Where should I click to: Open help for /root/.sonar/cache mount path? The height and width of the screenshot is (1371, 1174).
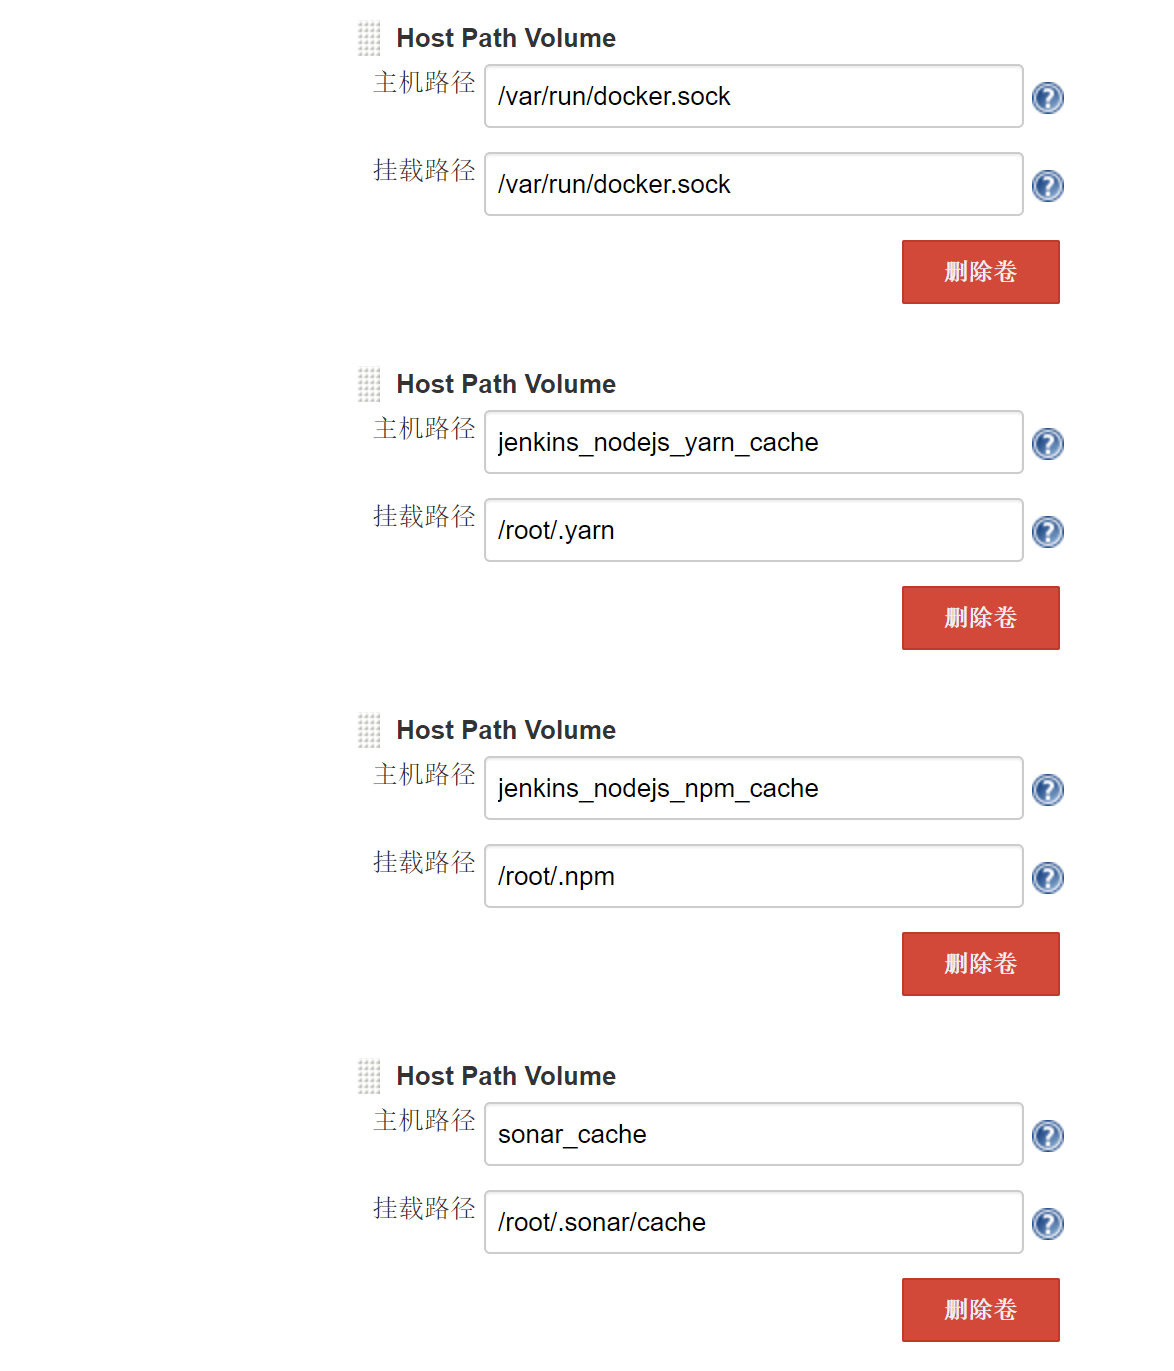coord(1047,1224)
